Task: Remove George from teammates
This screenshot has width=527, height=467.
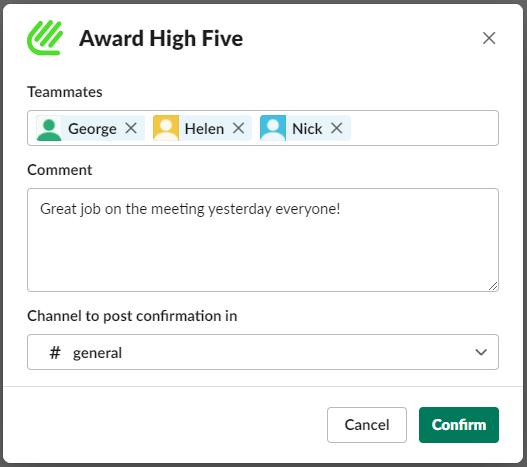Action: pyautogui.click(x=131, y=128)
